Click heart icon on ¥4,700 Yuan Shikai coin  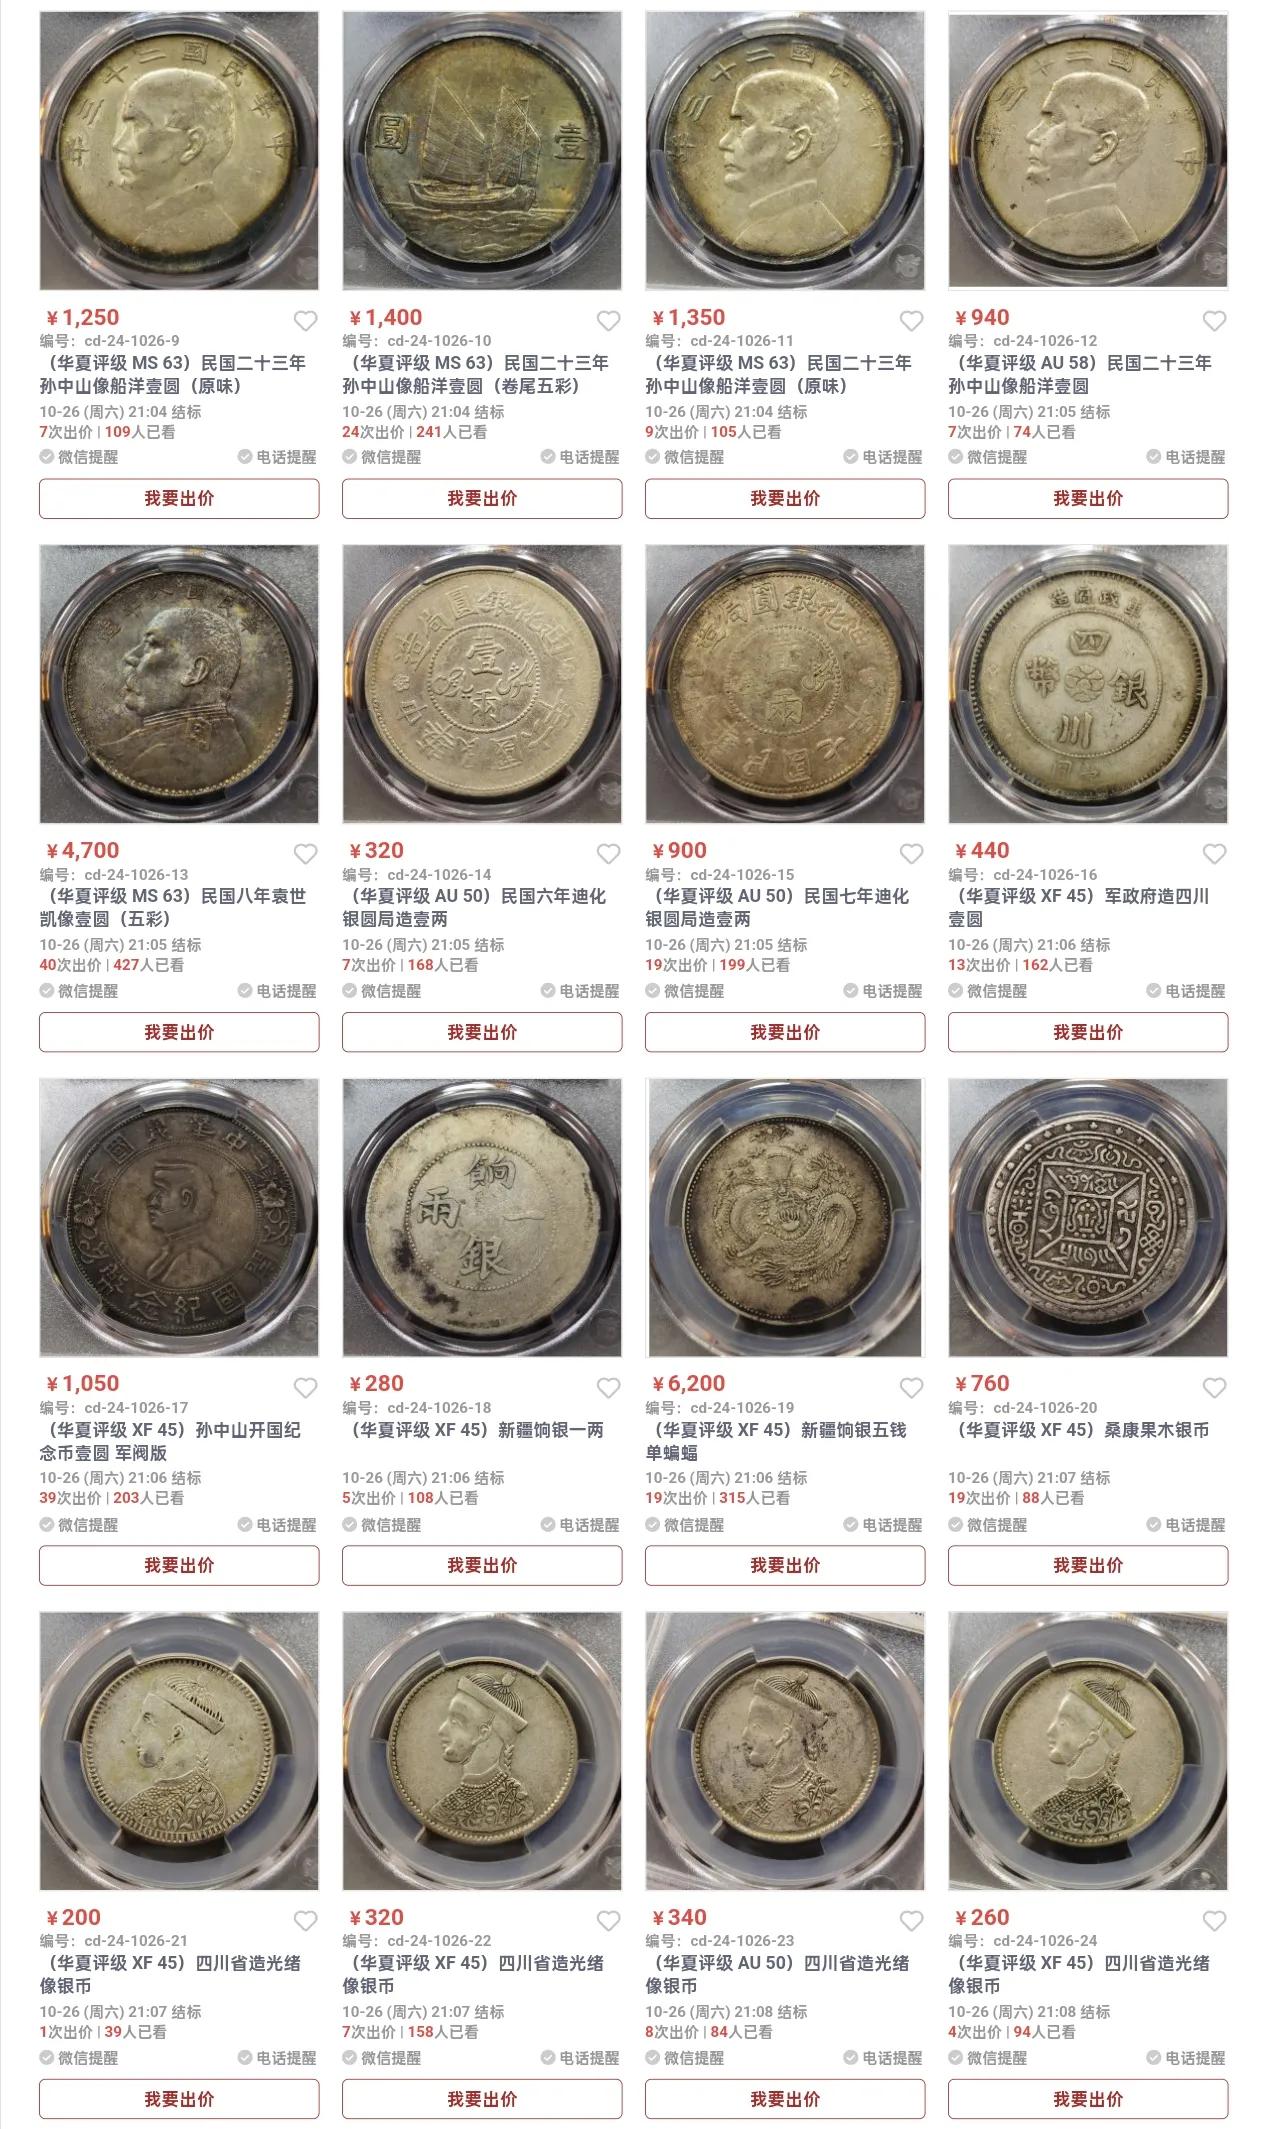click(305, 854)
